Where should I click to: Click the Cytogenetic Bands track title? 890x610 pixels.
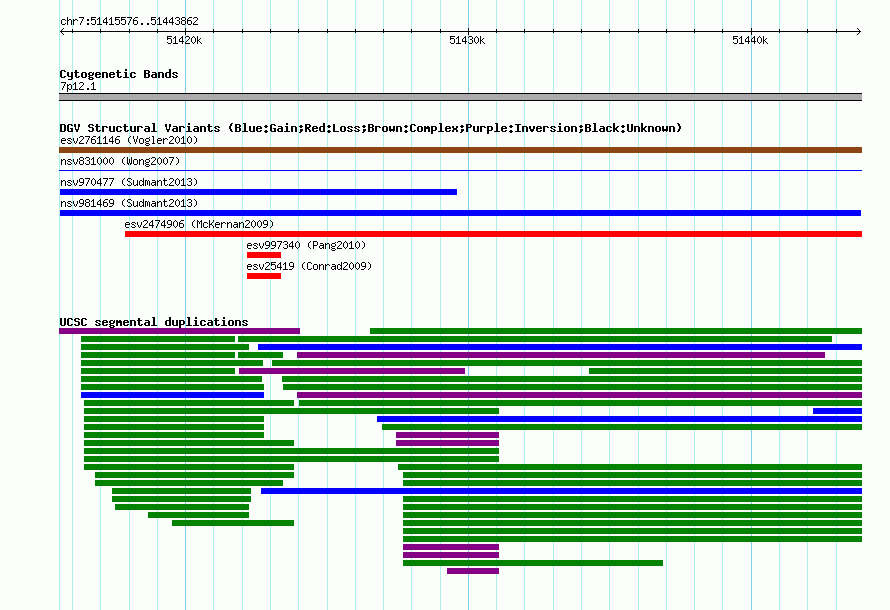pyautogui.click(x=119, y=74)
